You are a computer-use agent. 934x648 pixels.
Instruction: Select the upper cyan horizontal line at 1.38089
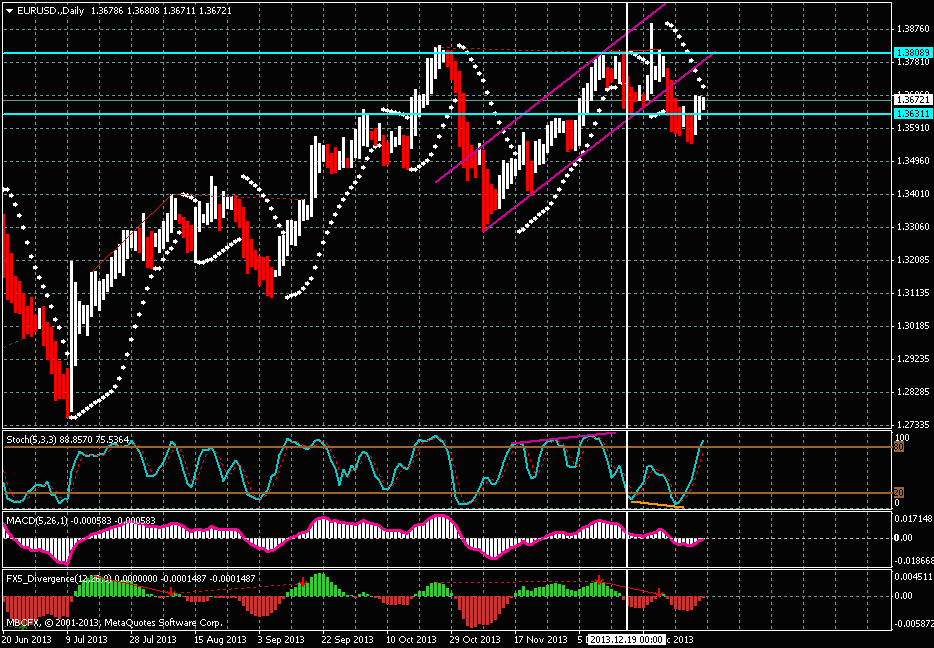(300, 52)
